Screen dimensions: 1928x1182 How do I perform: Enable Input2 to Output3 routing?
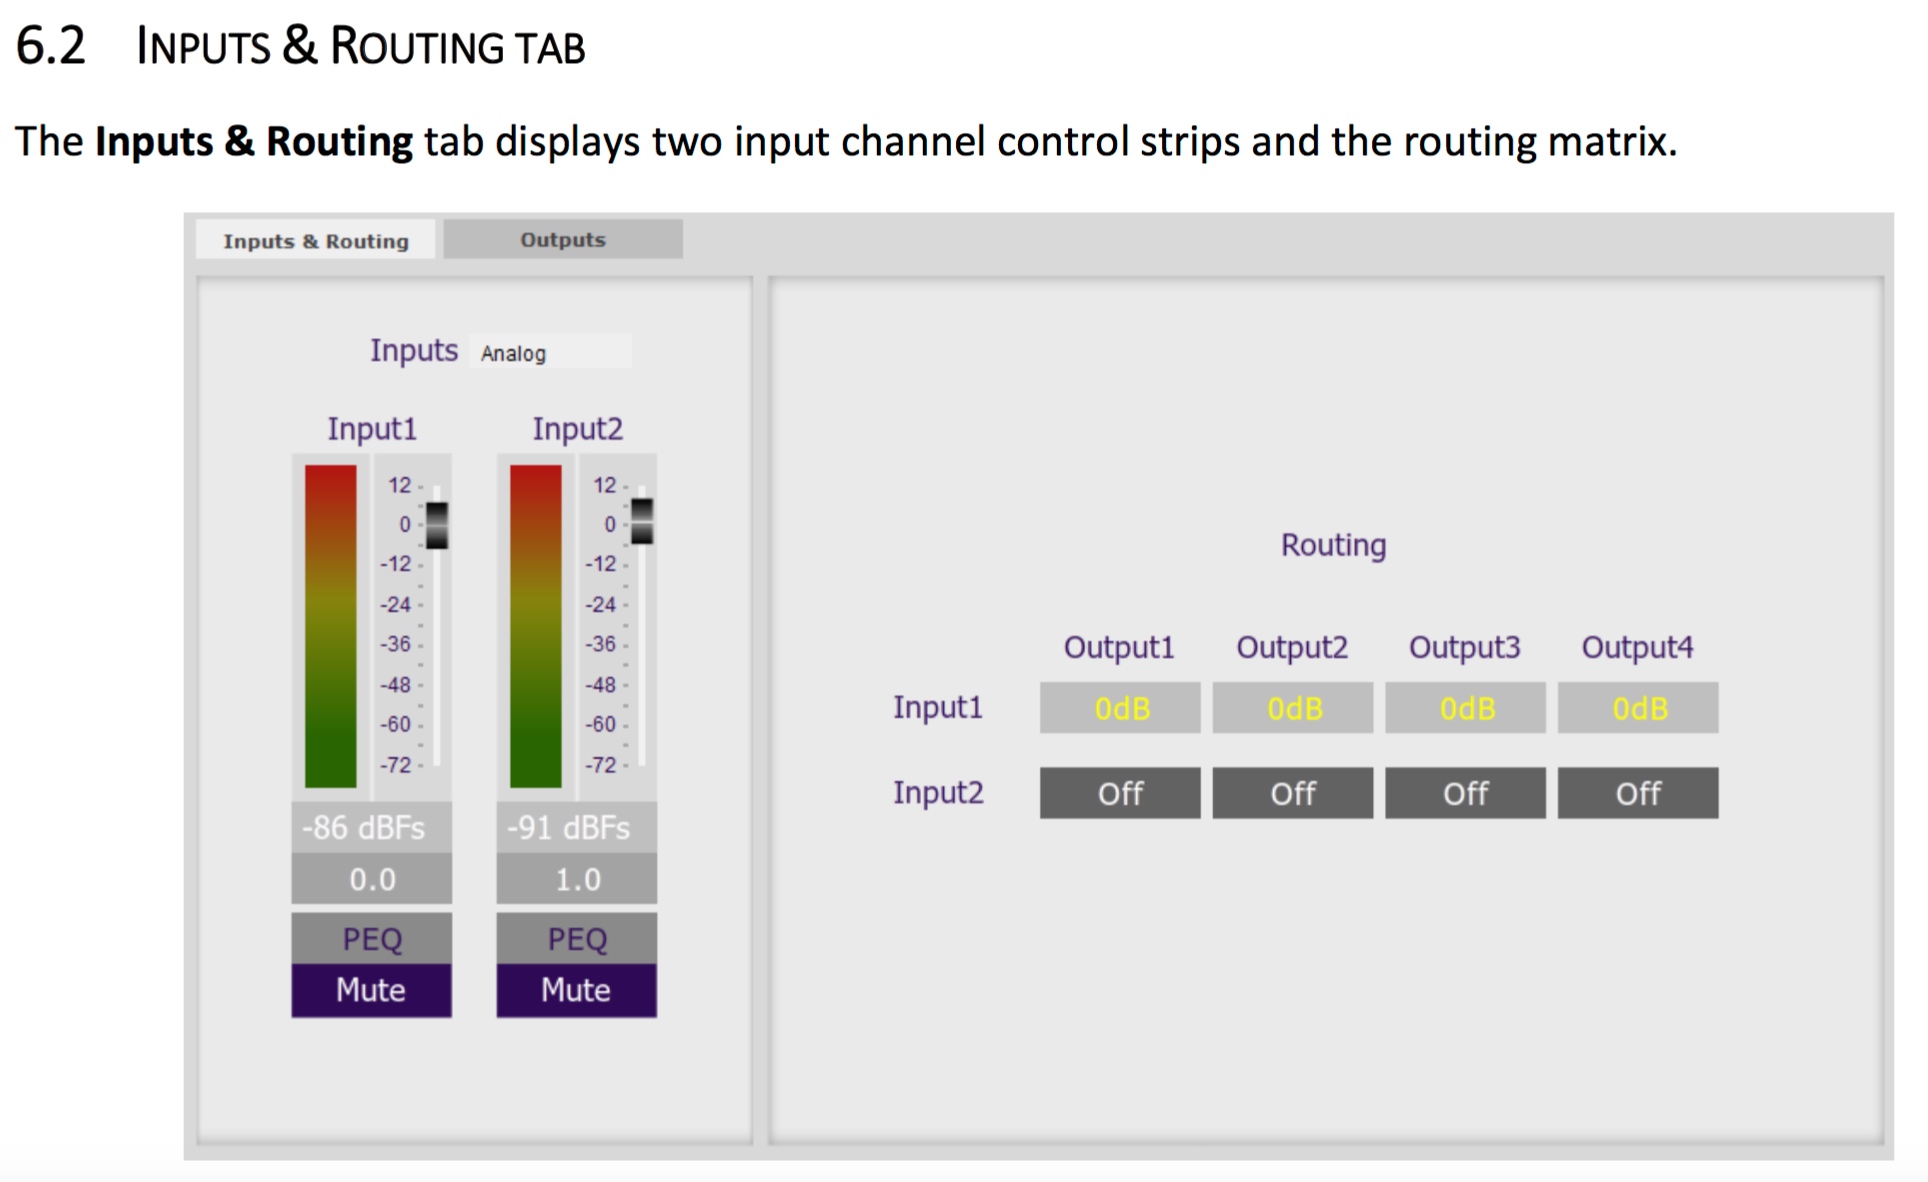click(x=1465, y=793)
